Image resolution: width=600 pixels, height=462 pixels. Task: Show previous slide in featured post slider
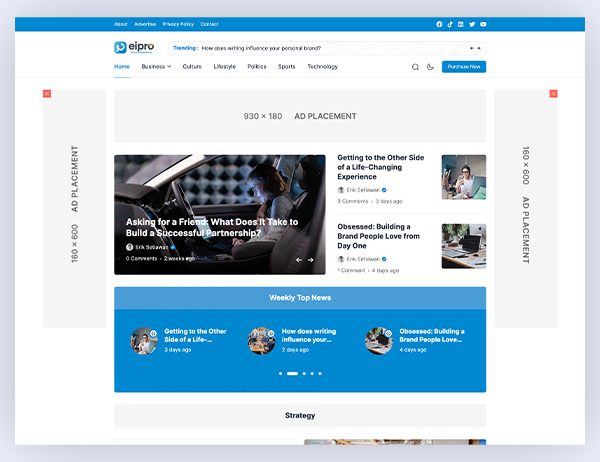pos(298,260)
